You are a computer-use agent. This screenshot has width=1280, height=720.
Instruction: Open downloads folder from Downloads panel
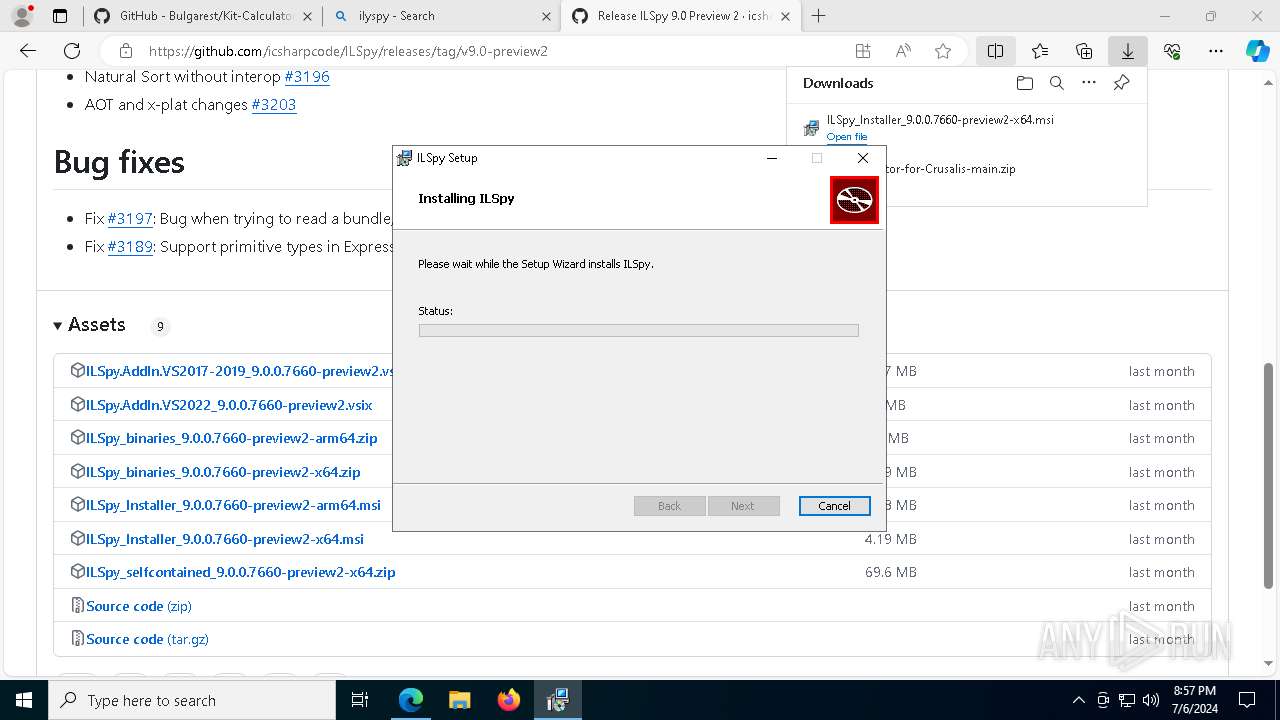click(1024, 83)
